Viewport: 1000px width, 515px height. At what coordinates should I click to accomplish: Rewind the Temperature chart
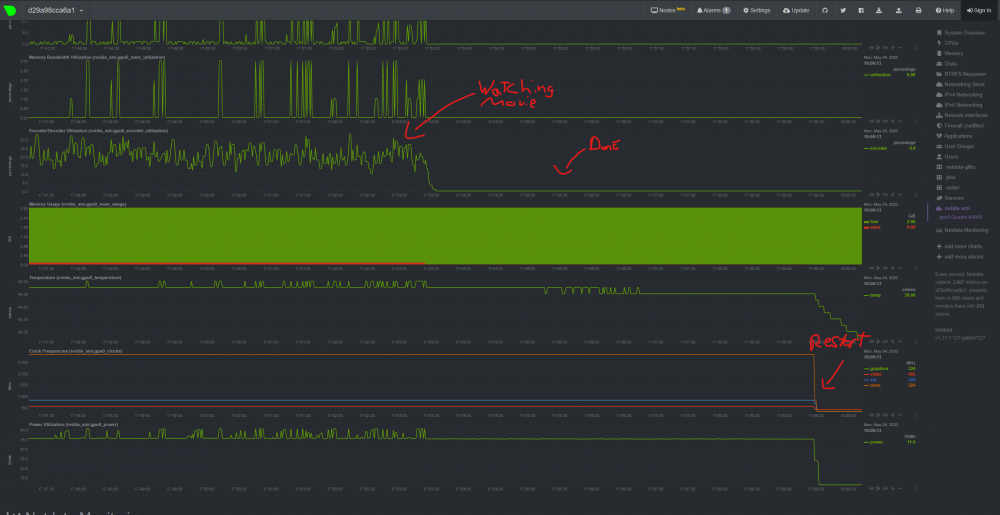click(x=871, y=341)
